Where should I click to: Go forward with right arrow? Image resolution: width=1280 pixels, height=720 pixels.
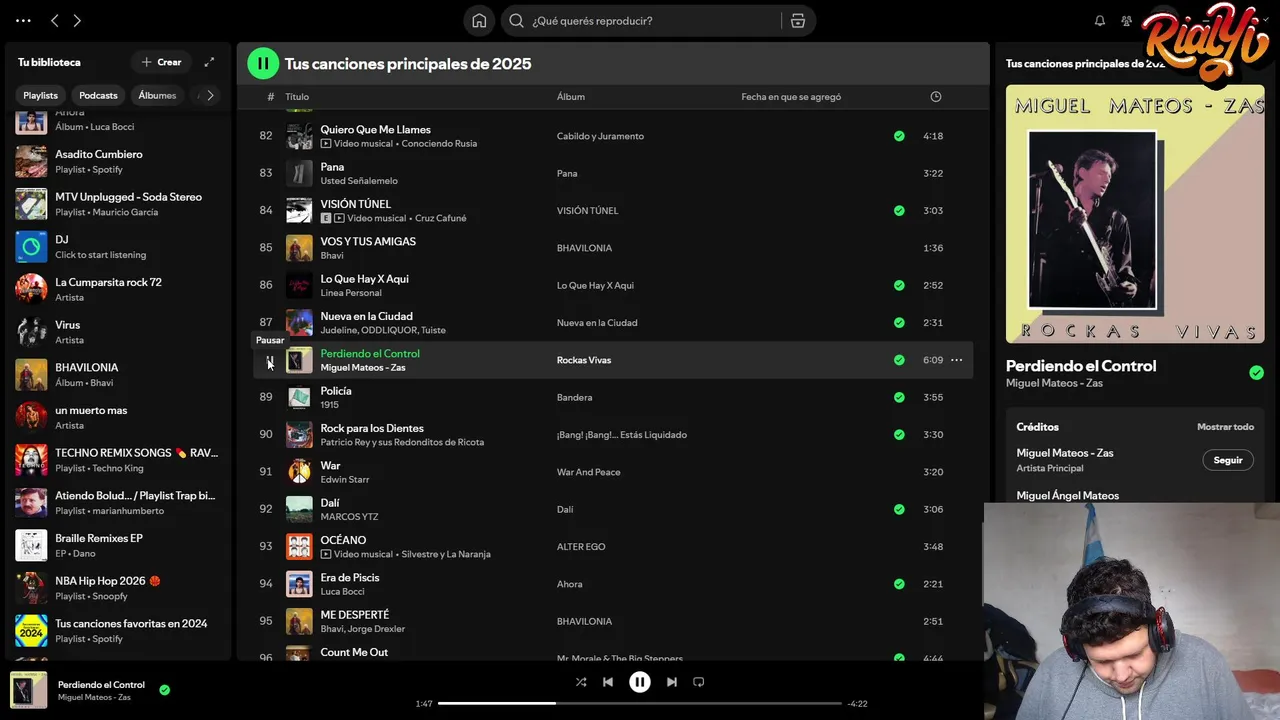click(x=77, y=21)
